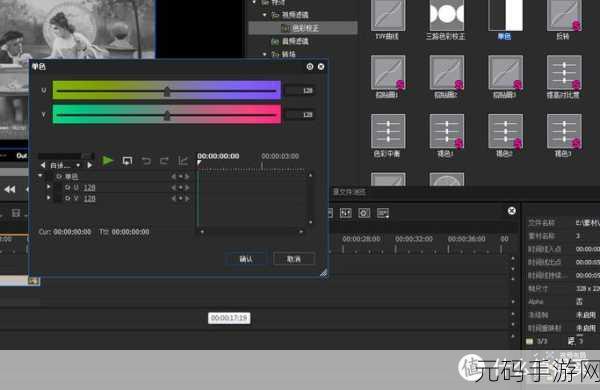Image resolution: width=600 pixels, height=390 pixels.
Task: Toggle keyframe enable for 单色 row
Action: [x=59, y=176]
